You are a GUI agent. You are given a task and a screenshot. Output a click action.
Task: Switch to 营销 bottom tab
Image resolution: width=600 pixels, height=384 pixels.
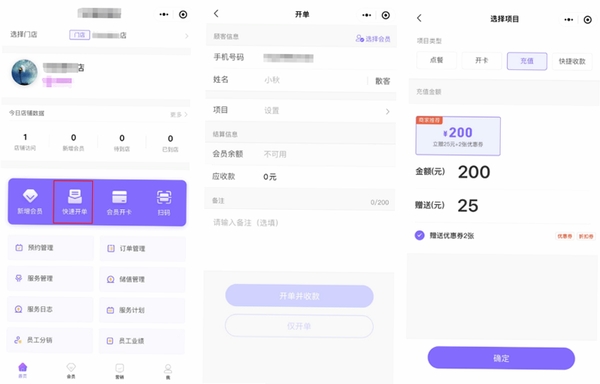pos(119,371)
